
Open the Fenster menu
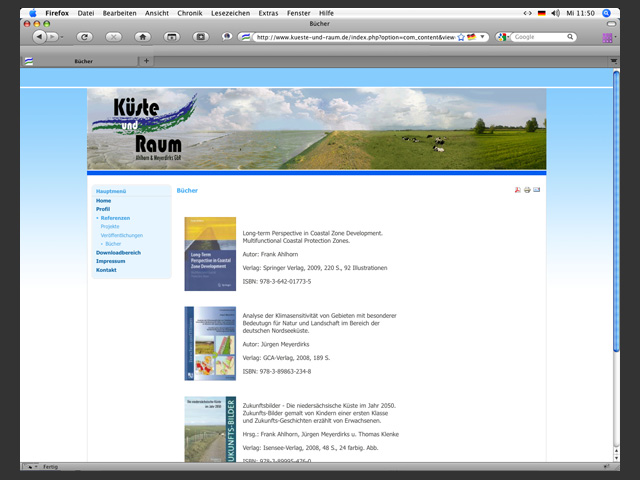tap(298, 13)
